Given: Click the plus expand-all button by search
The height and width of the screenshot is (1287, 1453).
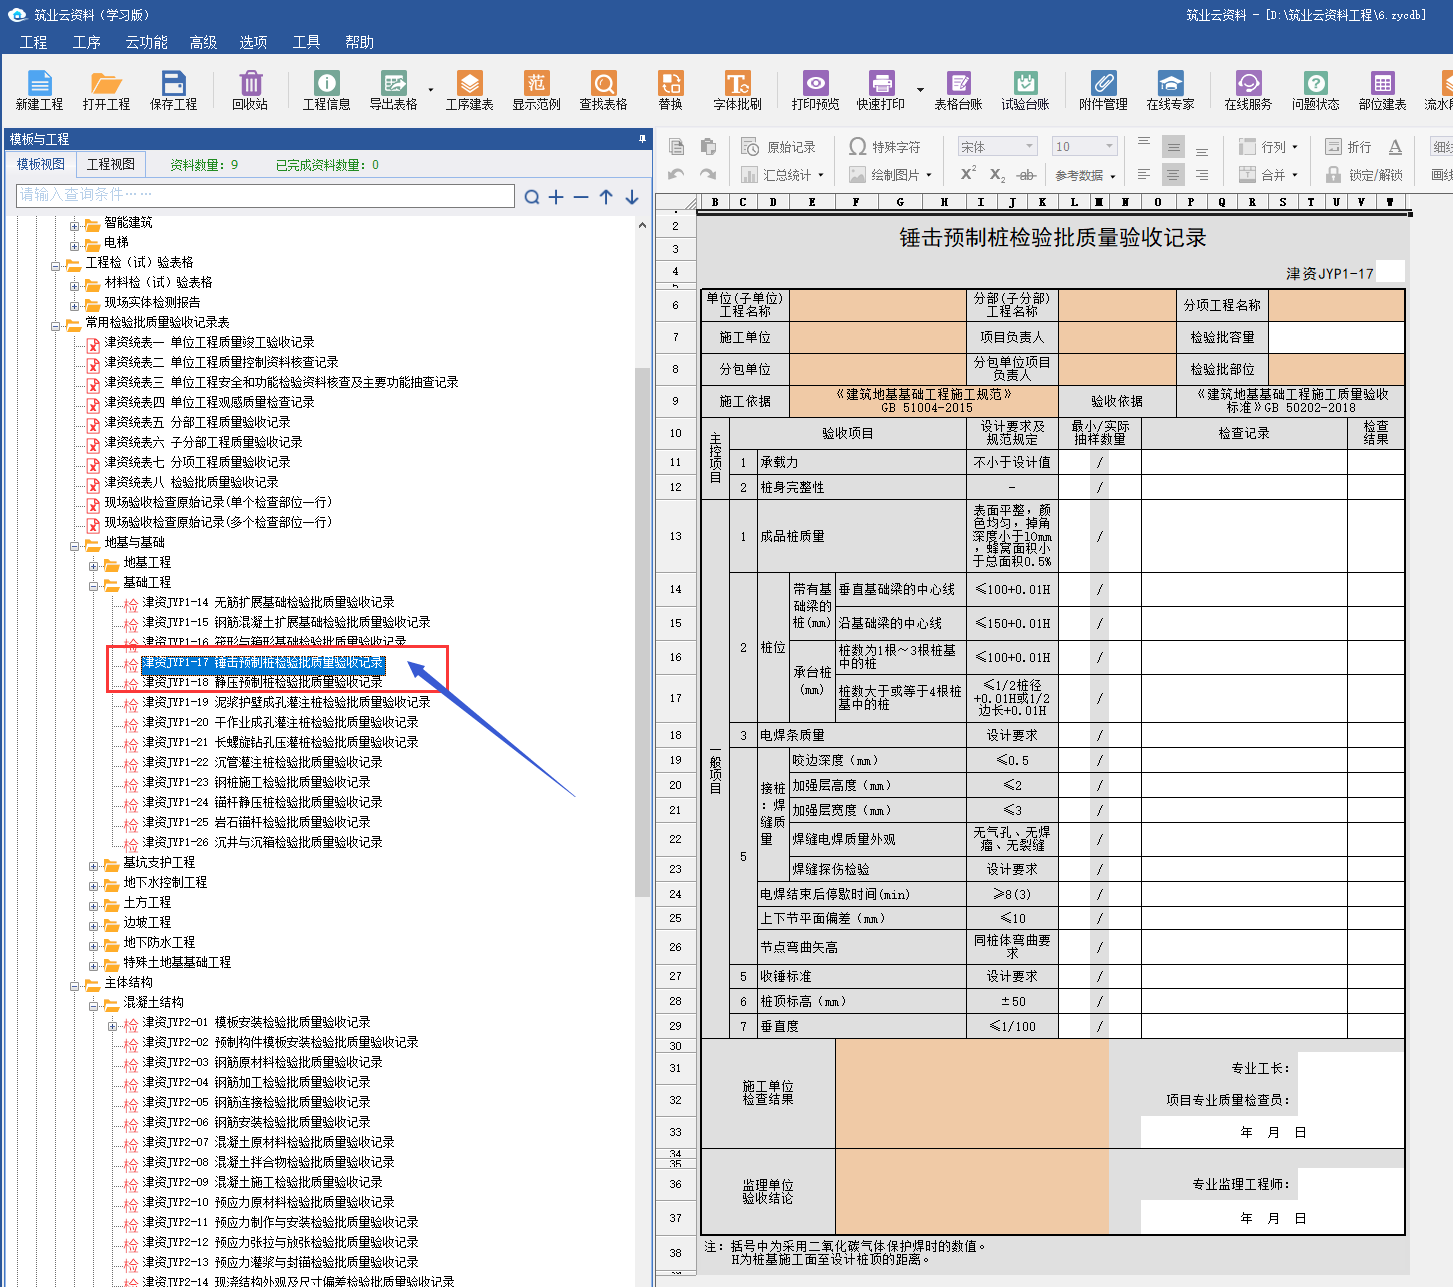Looking at the screenshot, I should (x=556, y=197).
